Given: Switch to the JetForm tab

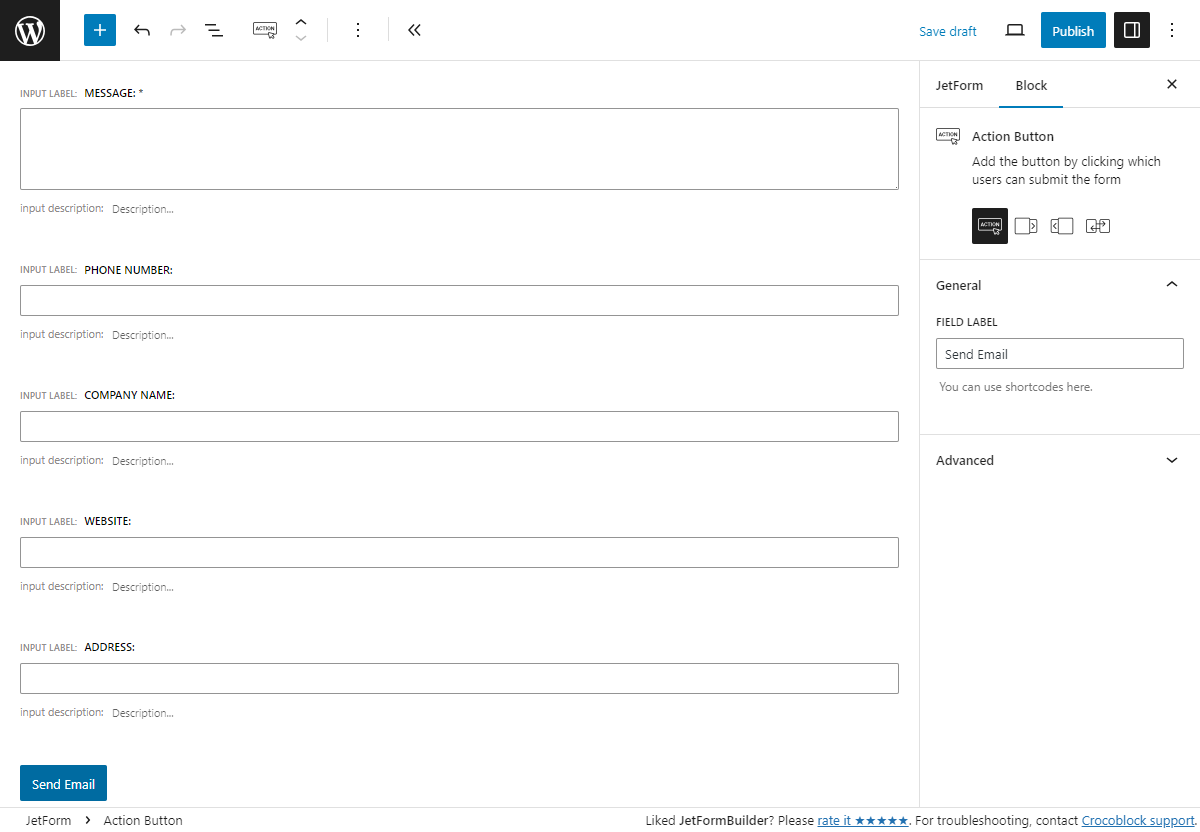Looking at the screenshot, I should [959, 85].
